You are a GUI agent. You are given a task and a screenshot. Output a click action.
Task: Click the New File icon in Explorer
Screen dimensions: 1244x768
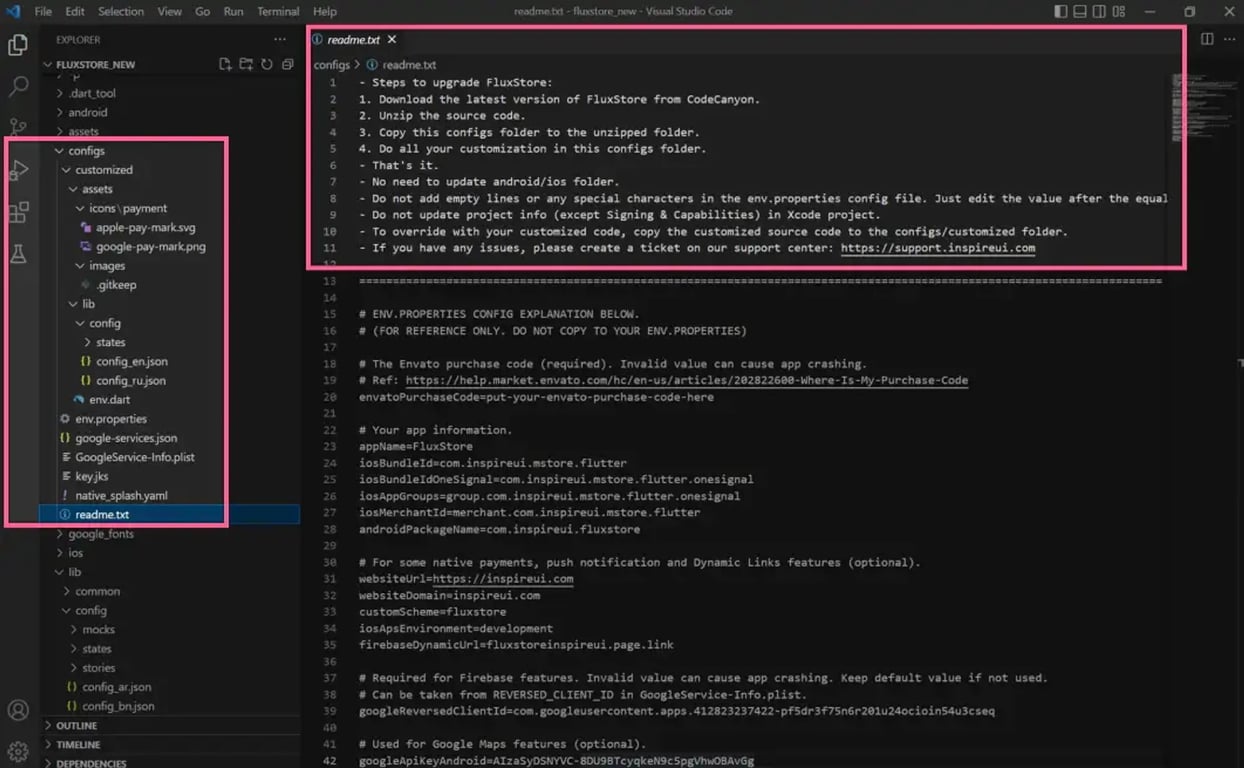[225, 64]
